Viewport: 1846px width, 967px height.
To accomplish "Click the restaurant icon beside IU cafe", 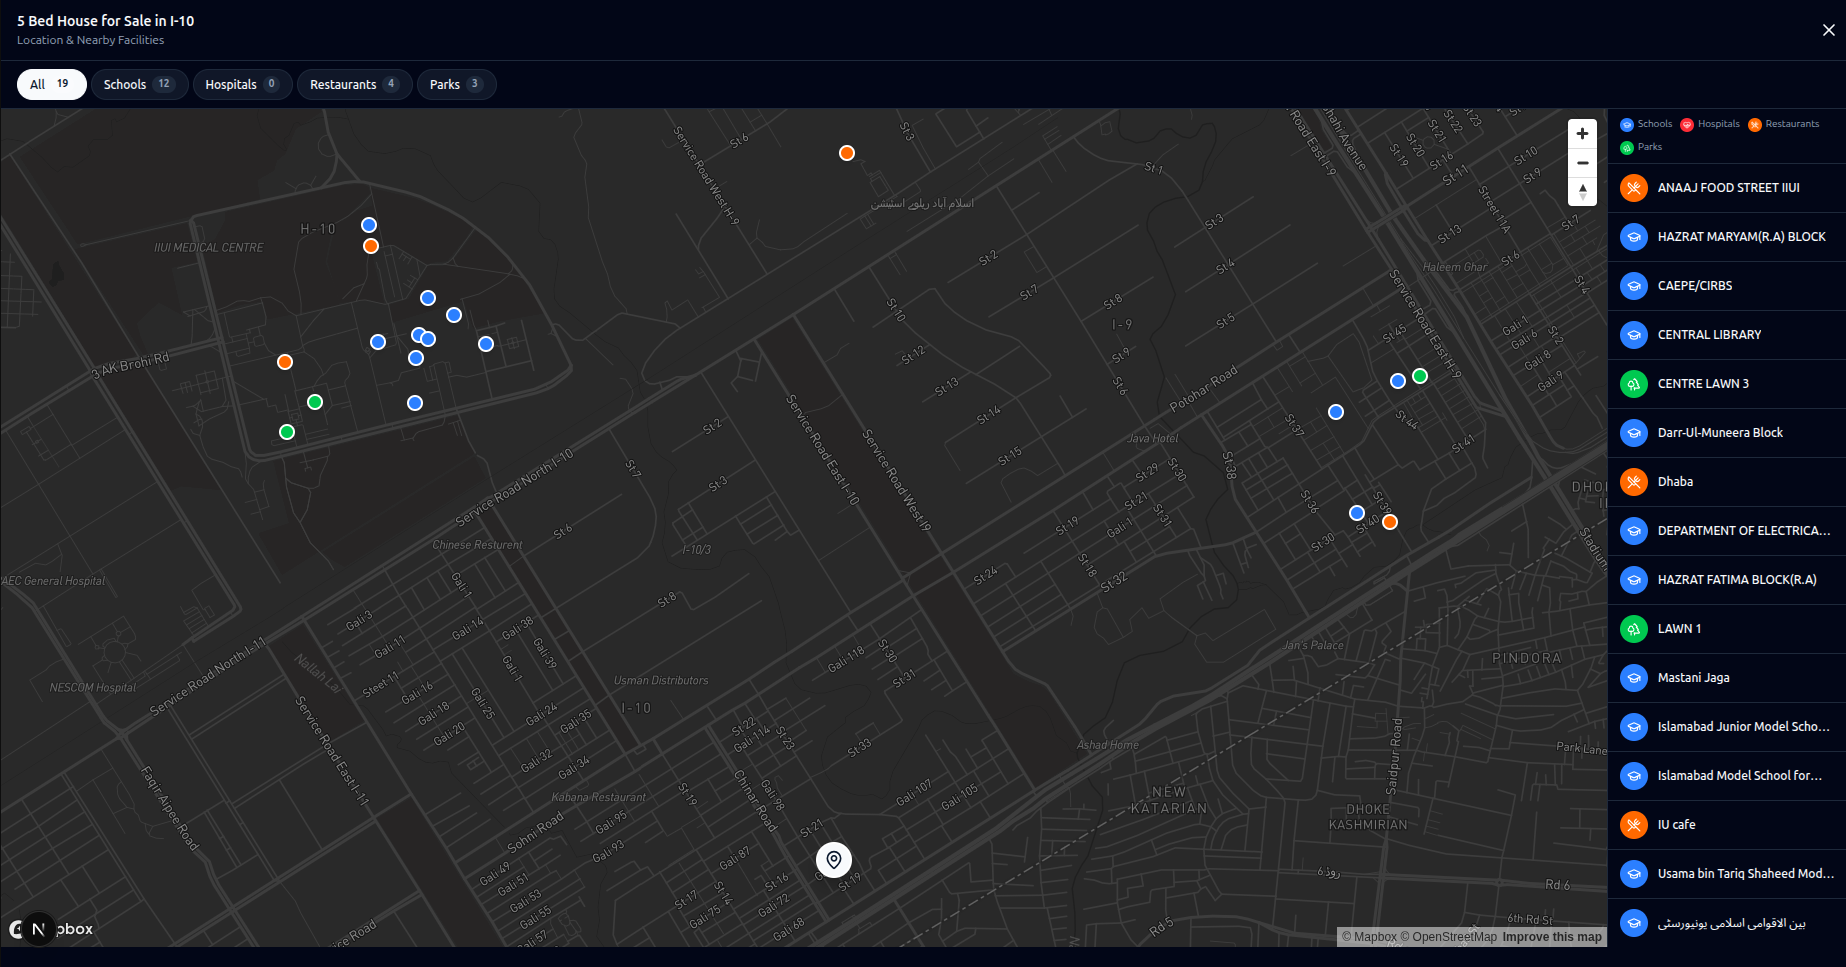I will [x=1633, y=825].
